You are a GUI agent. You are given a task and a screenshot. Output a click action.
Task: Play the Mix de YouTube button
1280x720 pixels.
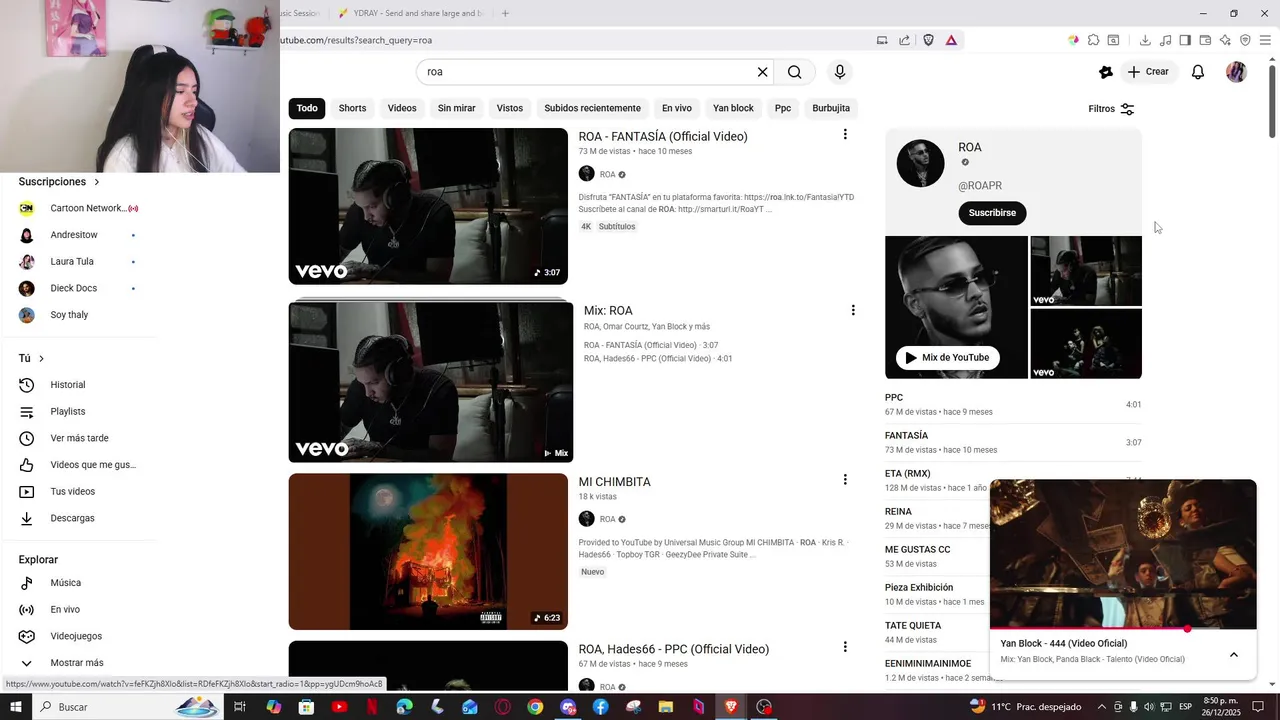pyautogui.click(x=947, y=357)
